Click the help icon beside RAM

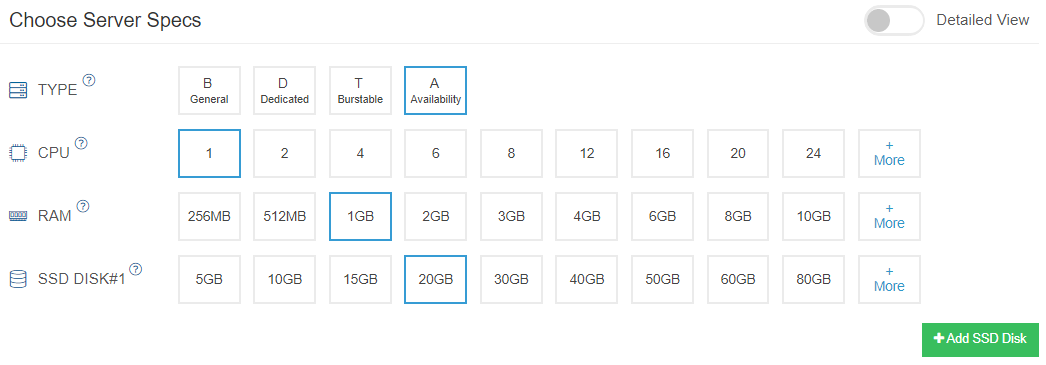(x=83, y=206)
